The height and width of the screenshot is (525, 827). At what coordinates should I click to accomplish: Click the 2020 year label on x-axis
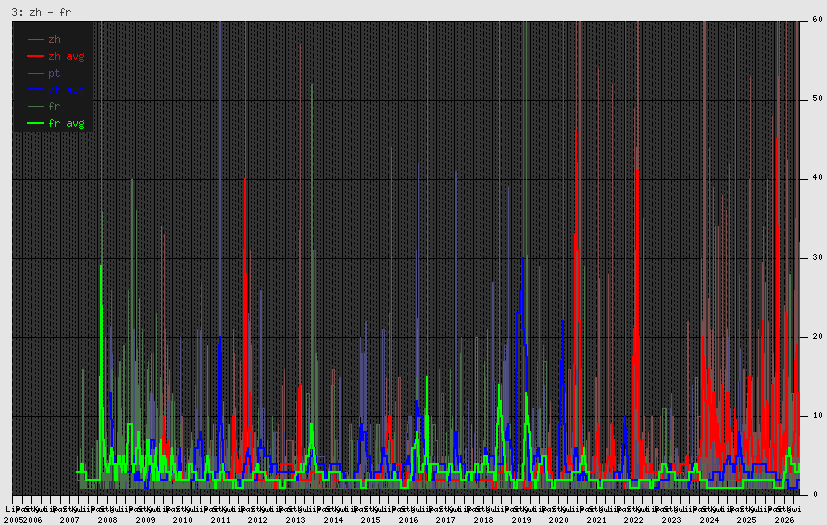pos(559,520)
